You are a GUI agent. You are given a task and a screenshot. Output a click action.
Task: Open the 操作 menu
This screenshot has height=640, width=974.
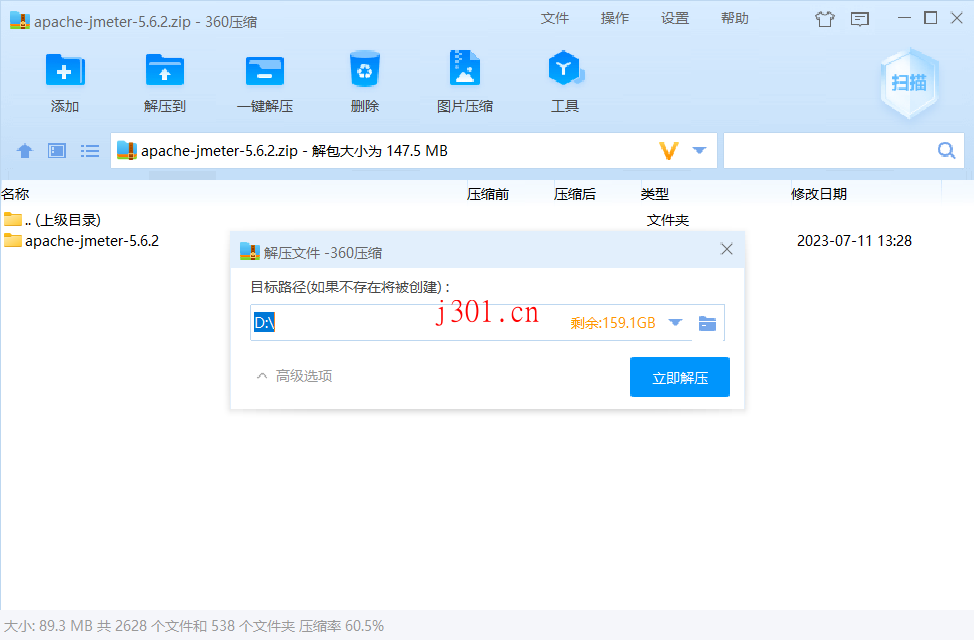615,19
